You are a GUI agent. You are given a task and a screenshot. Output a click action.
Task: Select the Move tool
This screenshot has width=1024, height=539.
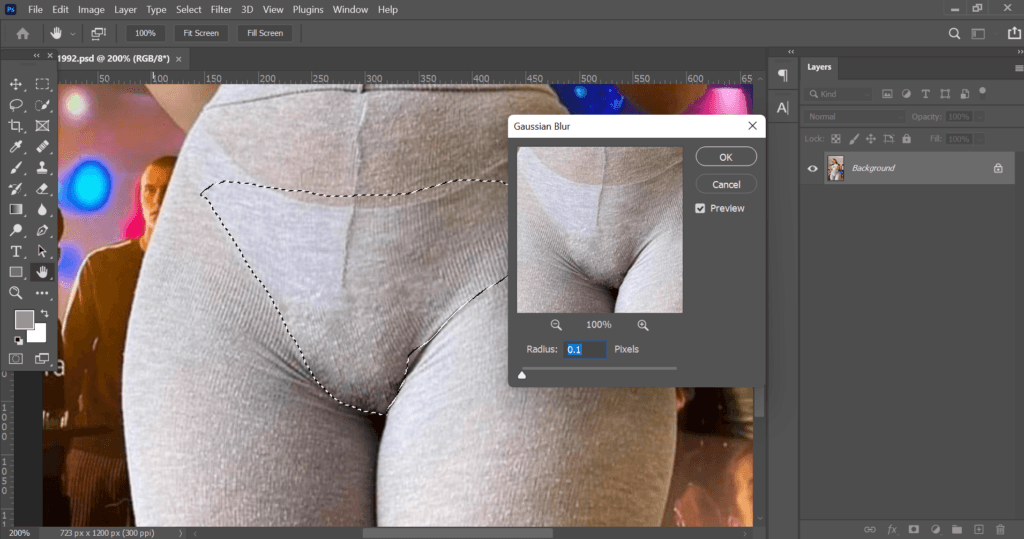(x=16, y=84)
